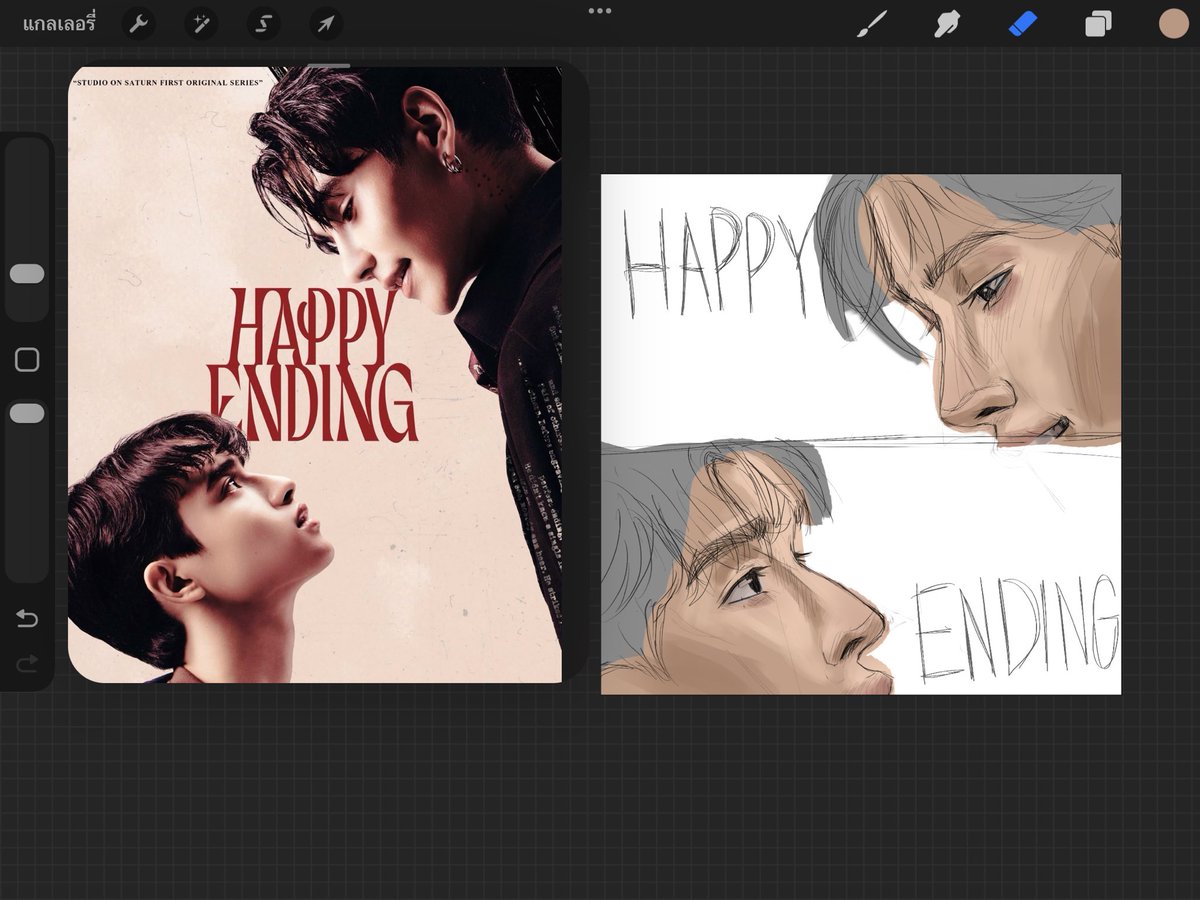The height and width of the screenshot is (900, 1200).
Task: Open the Layers panel
Action: pyautogui.click(x=1098, y=24)
